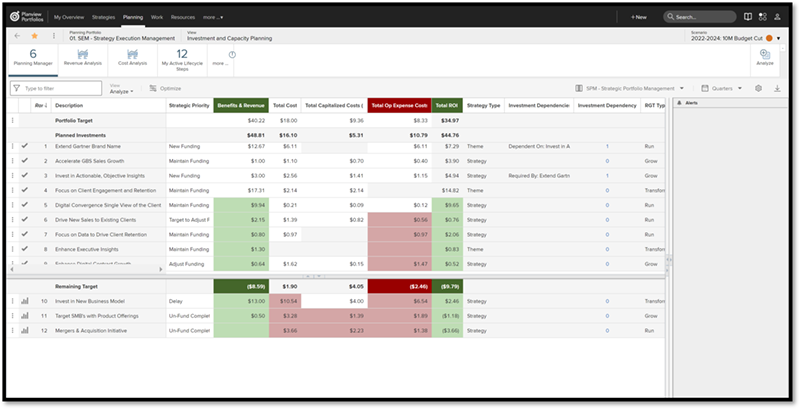Open row menu for Accelerate GBS Sales Growth
The width and height of the screenshot is (800, 409).
coord(13,161)
